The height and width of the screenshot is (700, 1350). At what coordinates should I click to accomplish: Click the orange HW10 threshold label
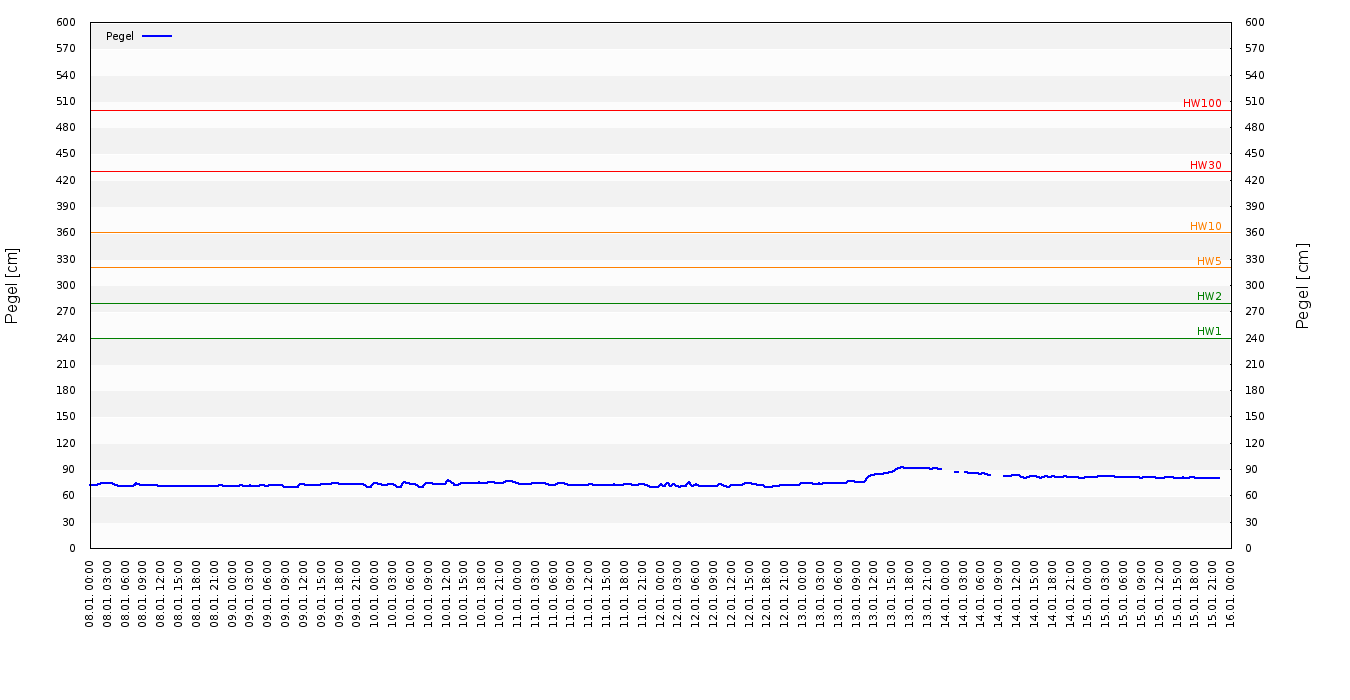click(x=1205, y=226)
